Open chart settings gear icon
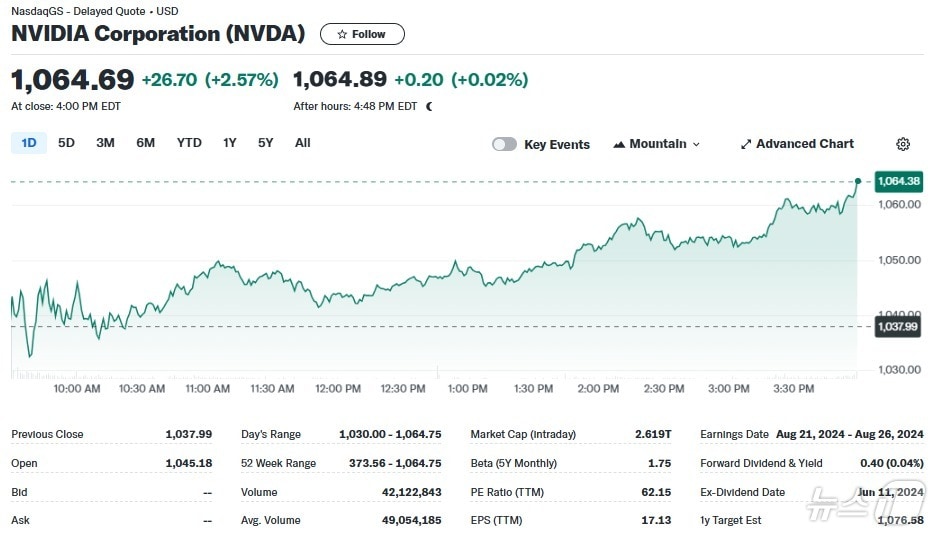 [903, 144]
